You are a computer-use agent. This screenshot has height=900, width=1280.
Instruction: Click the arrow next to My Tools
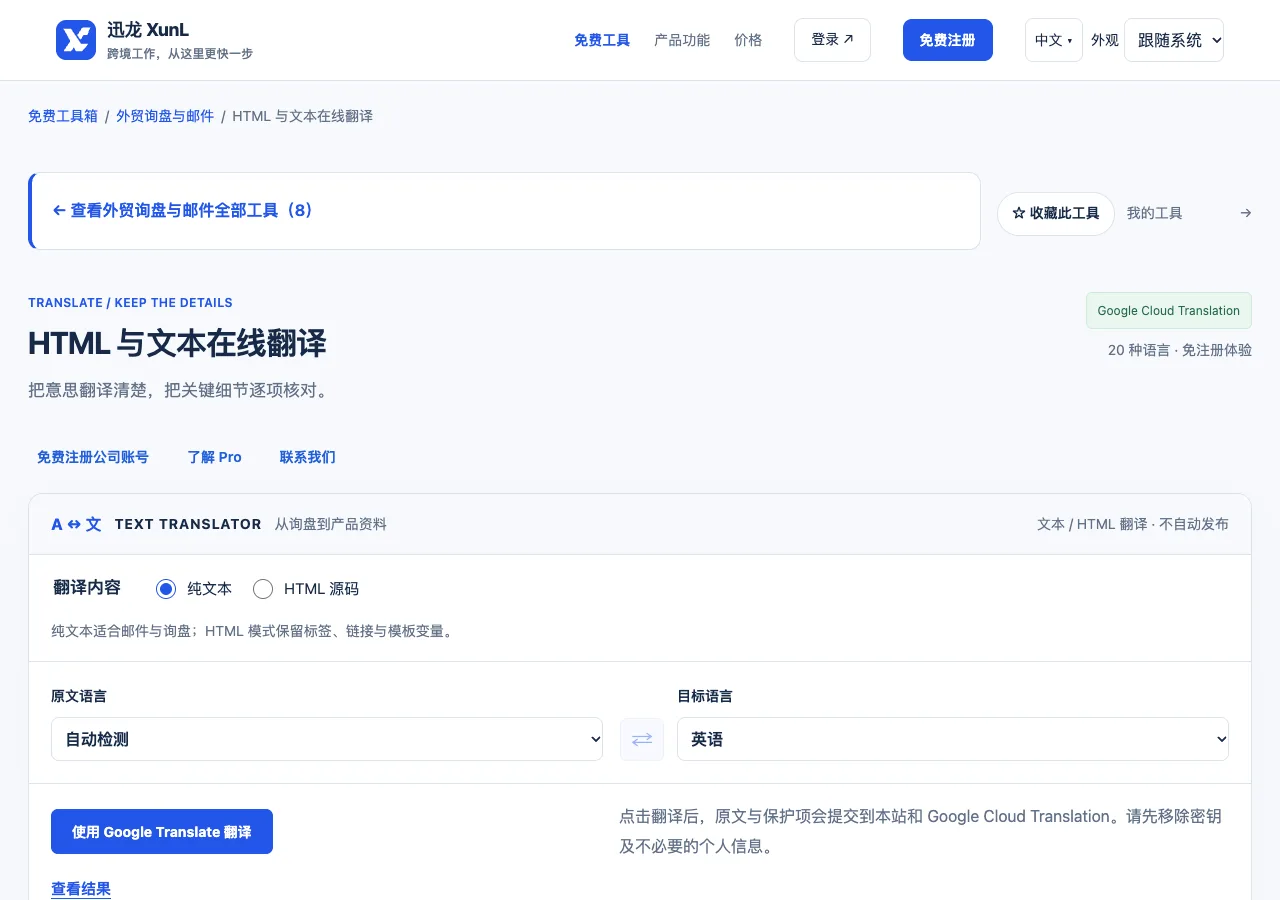(1246, 213)
